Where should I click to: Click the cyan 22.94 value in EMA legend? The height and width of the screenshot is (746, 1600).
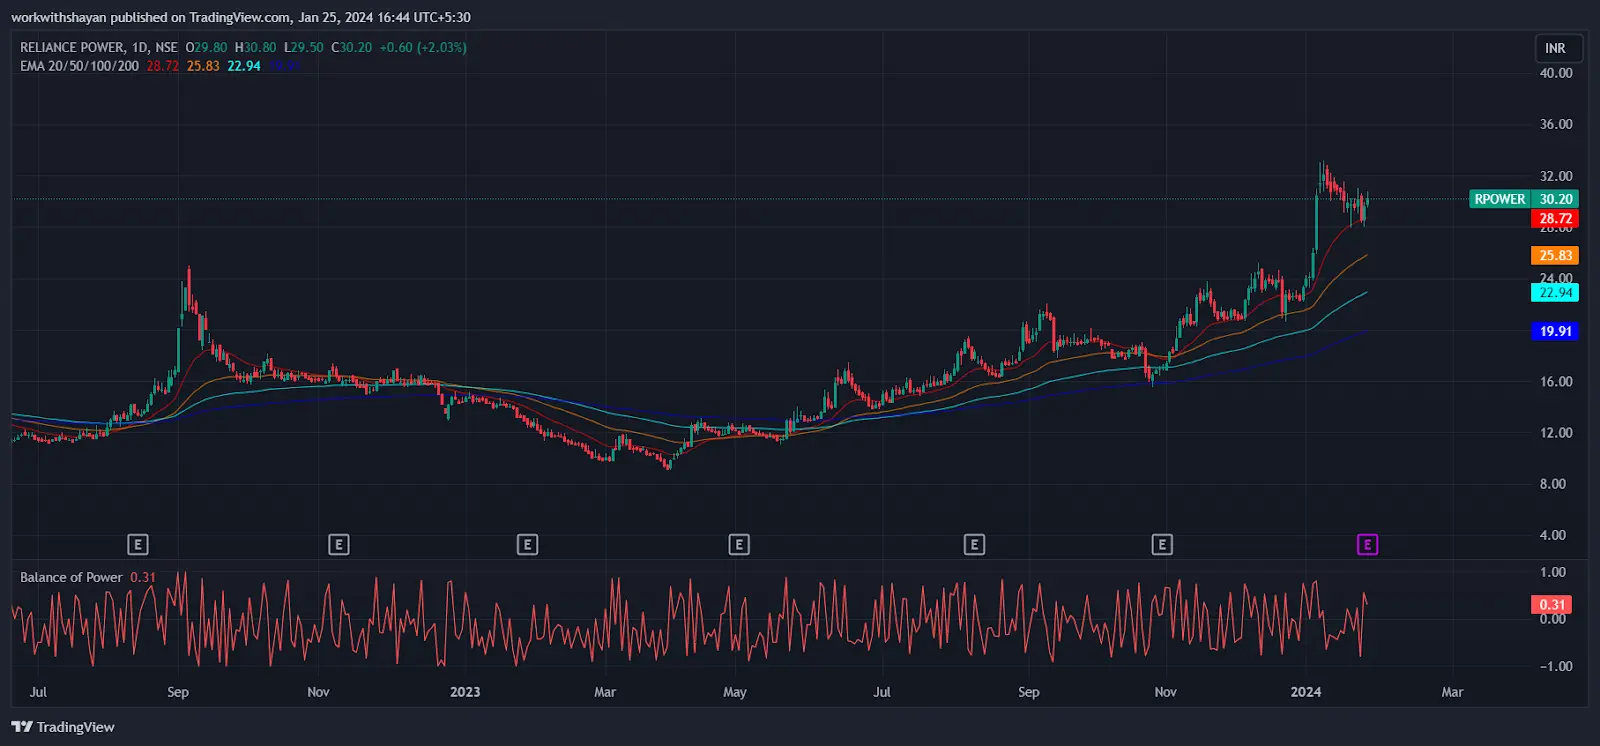tap(244, 66)
